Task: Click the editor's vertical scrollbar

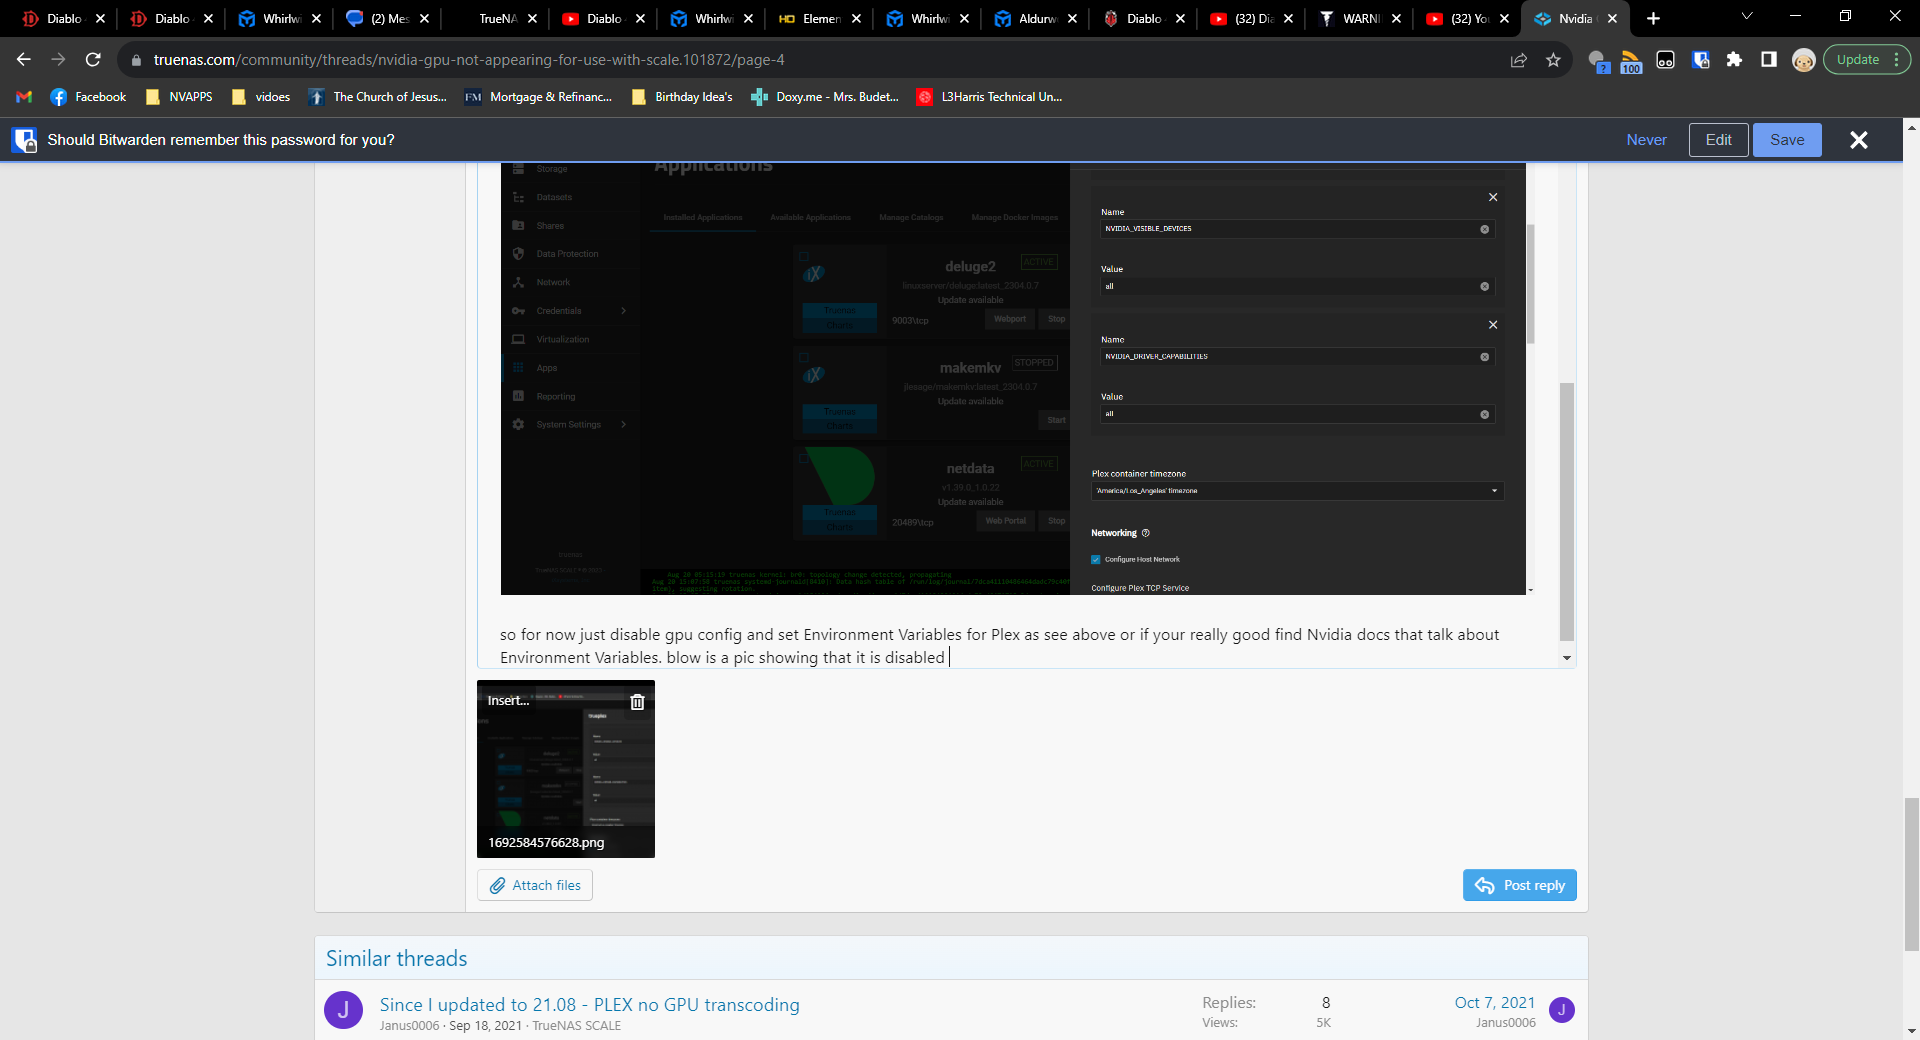Action: [x=1567, y=510]
